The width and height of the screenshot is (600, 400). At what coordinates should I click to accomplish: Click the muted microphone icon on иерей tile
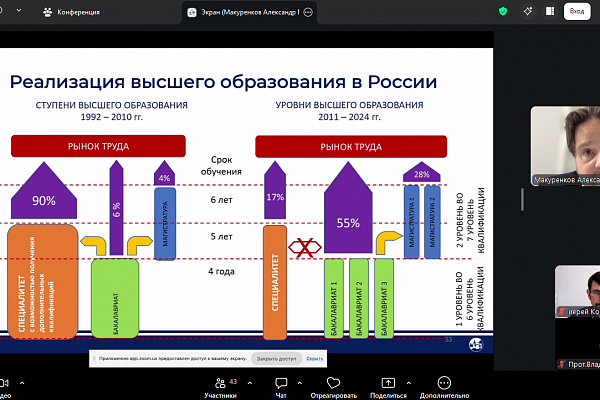pos(561,312)
